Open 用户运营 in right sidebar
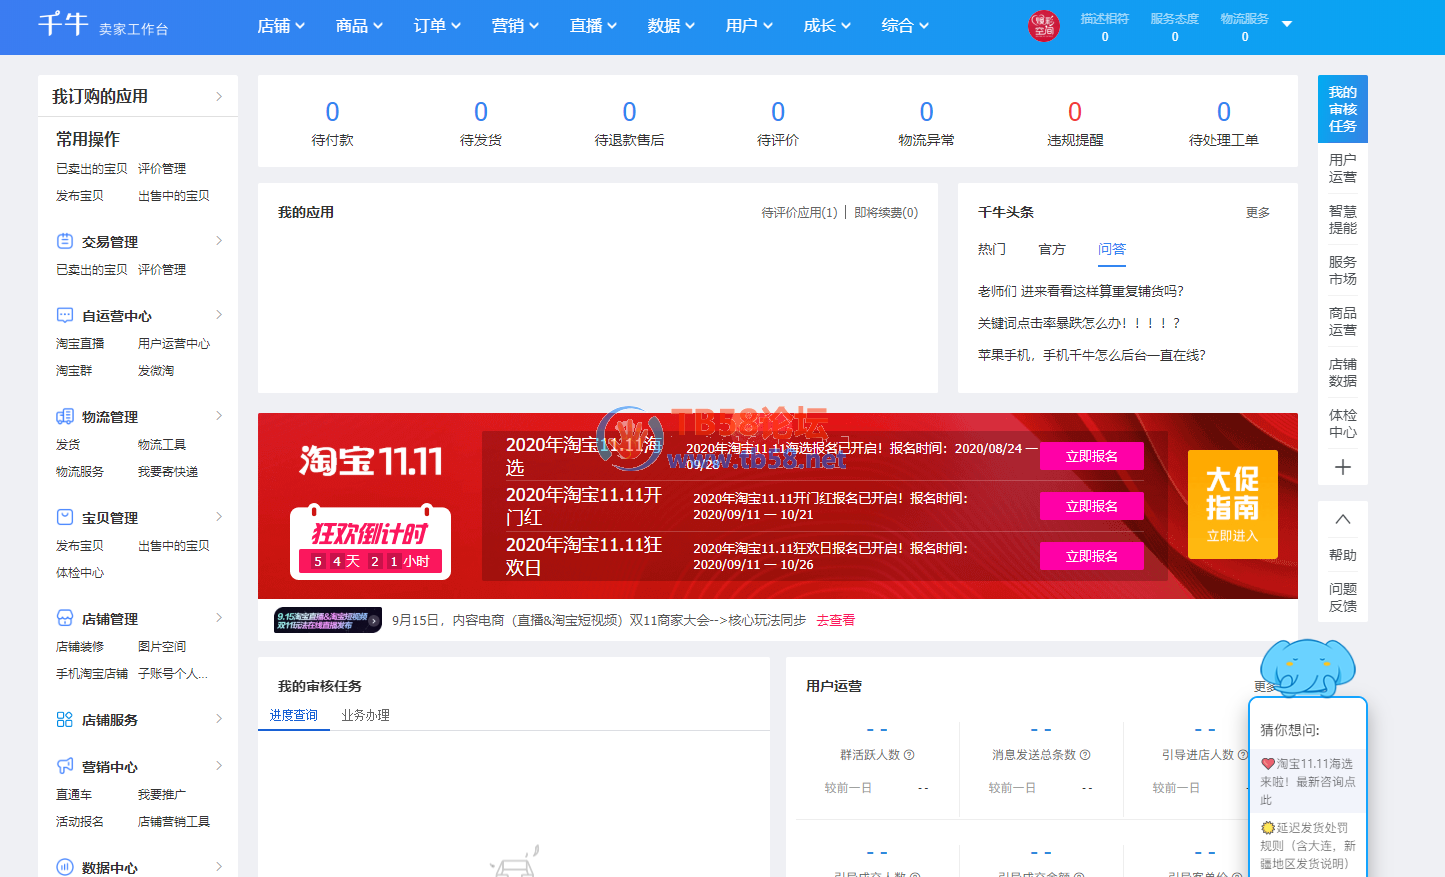 pos(1343,168)
